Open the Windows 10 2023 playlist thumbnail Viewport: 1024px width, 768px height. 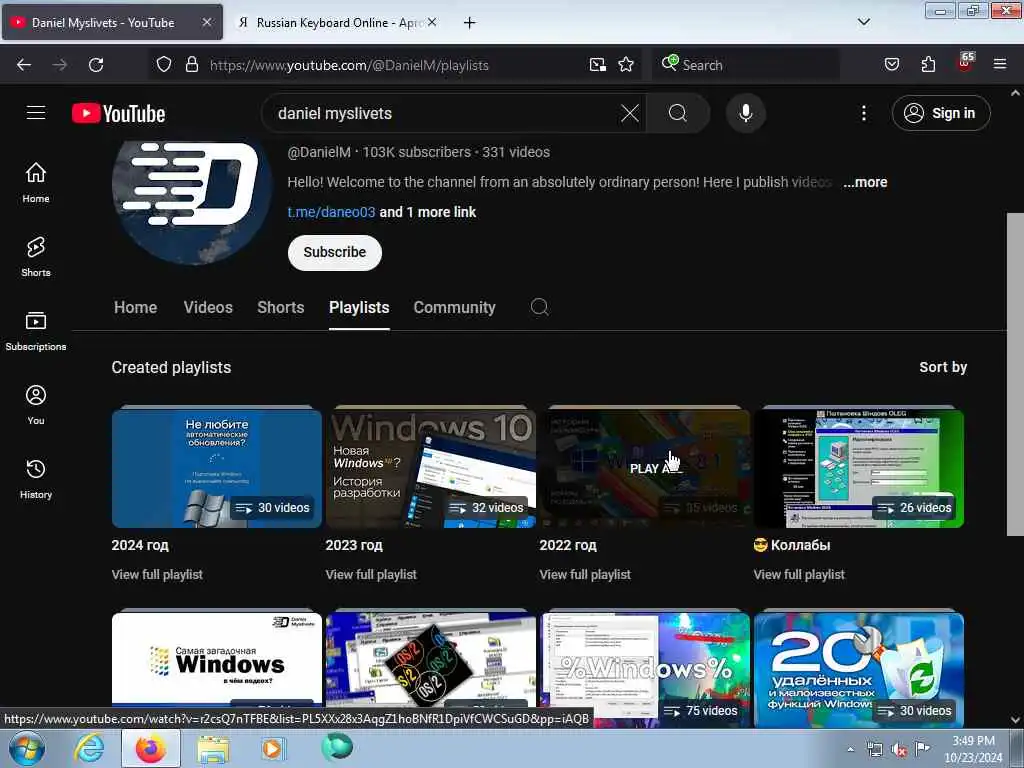[x=431, y=468]
